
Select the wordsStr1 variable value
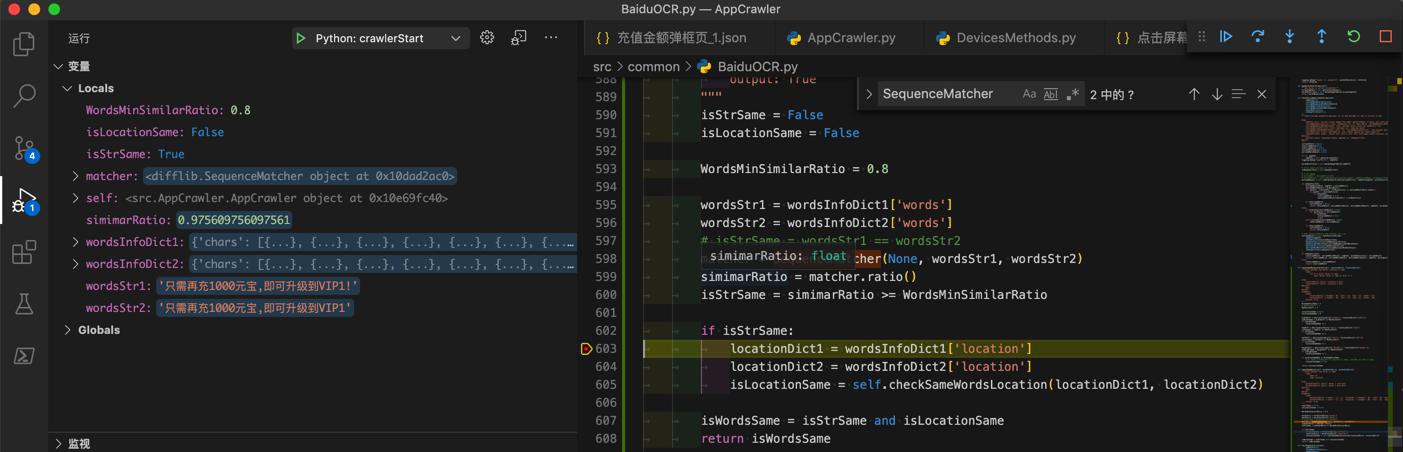[x=257, y=286]
